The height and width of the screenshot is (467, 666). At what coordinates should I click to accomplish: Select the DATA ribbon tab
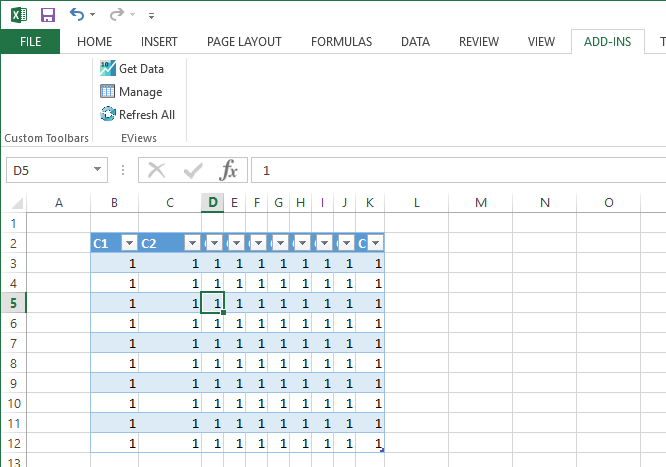click(415, 41)
